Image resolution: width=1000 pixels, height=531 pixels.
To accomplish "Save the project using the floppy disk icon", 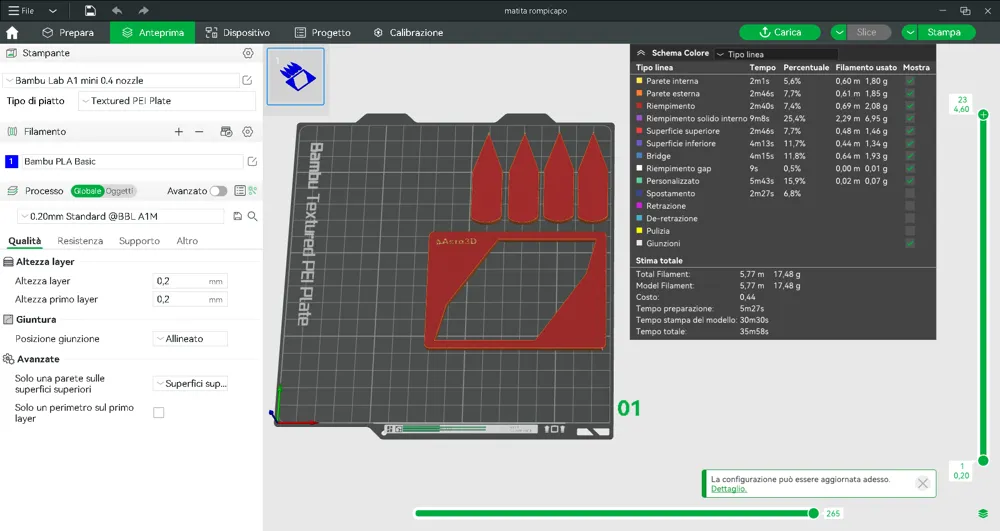I will pyautogui.click(x=90, y=10).
